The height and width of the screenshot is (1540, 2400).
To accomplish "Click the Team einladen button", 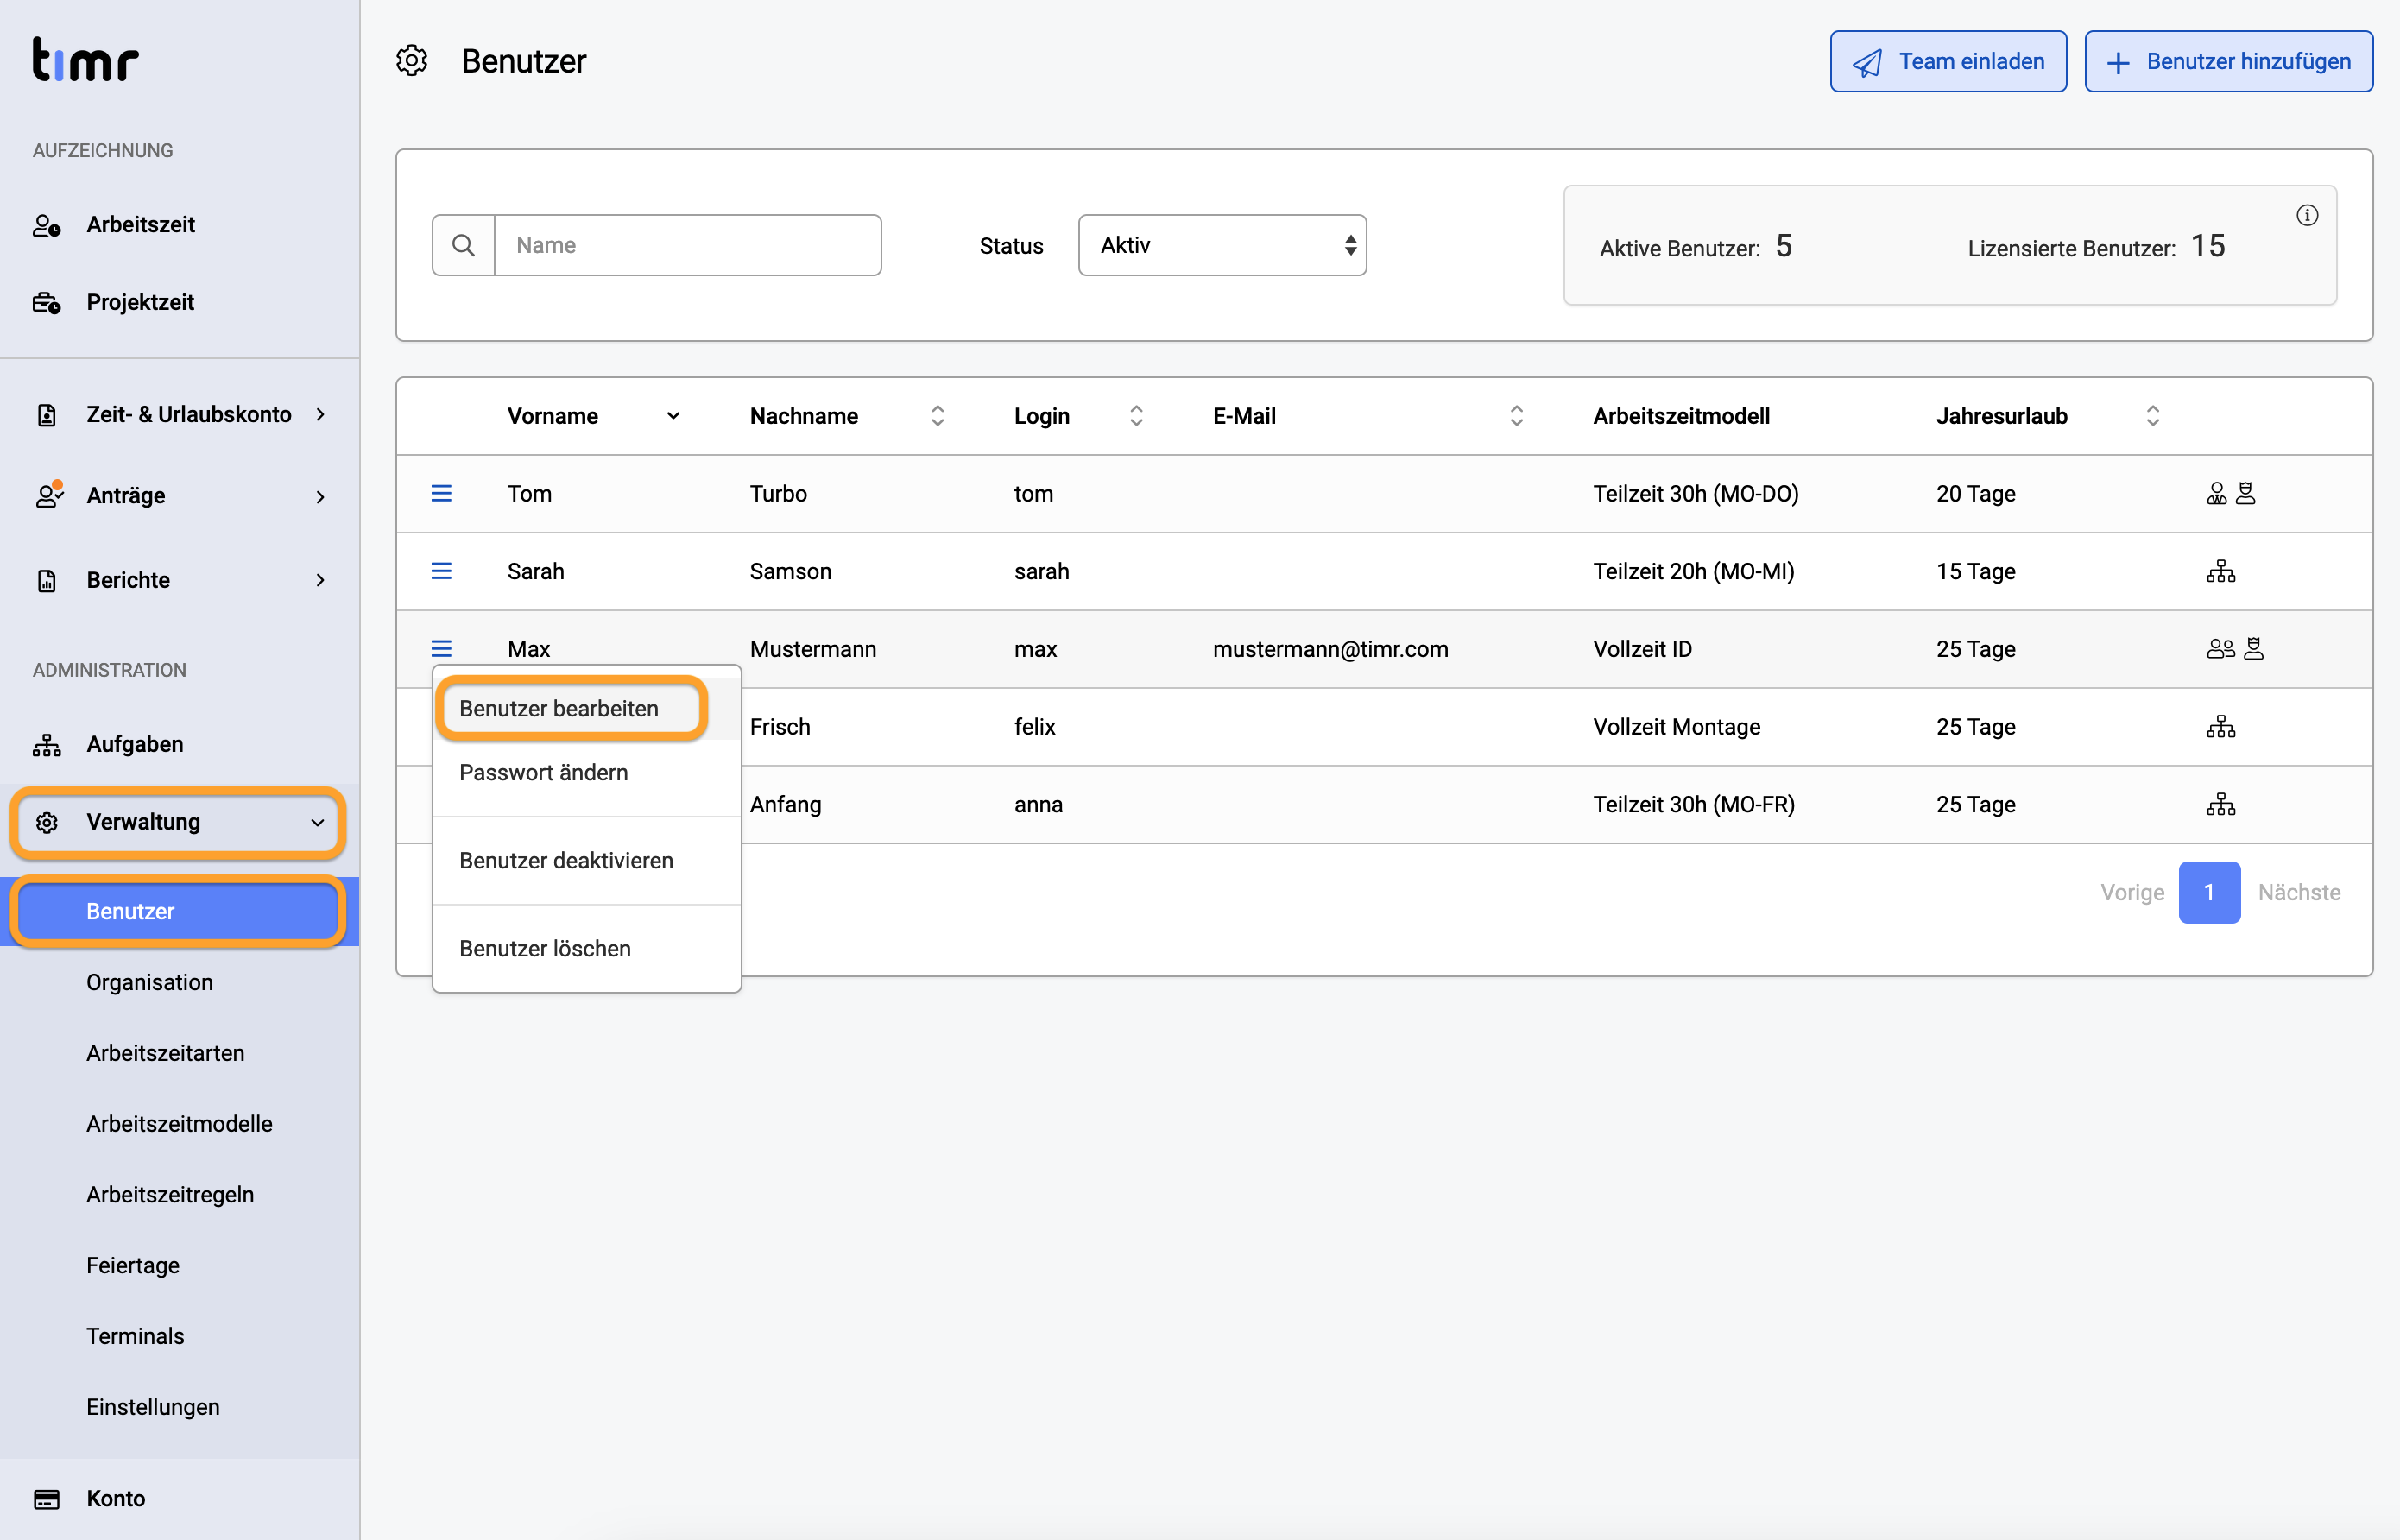I will click(1948, 61).
